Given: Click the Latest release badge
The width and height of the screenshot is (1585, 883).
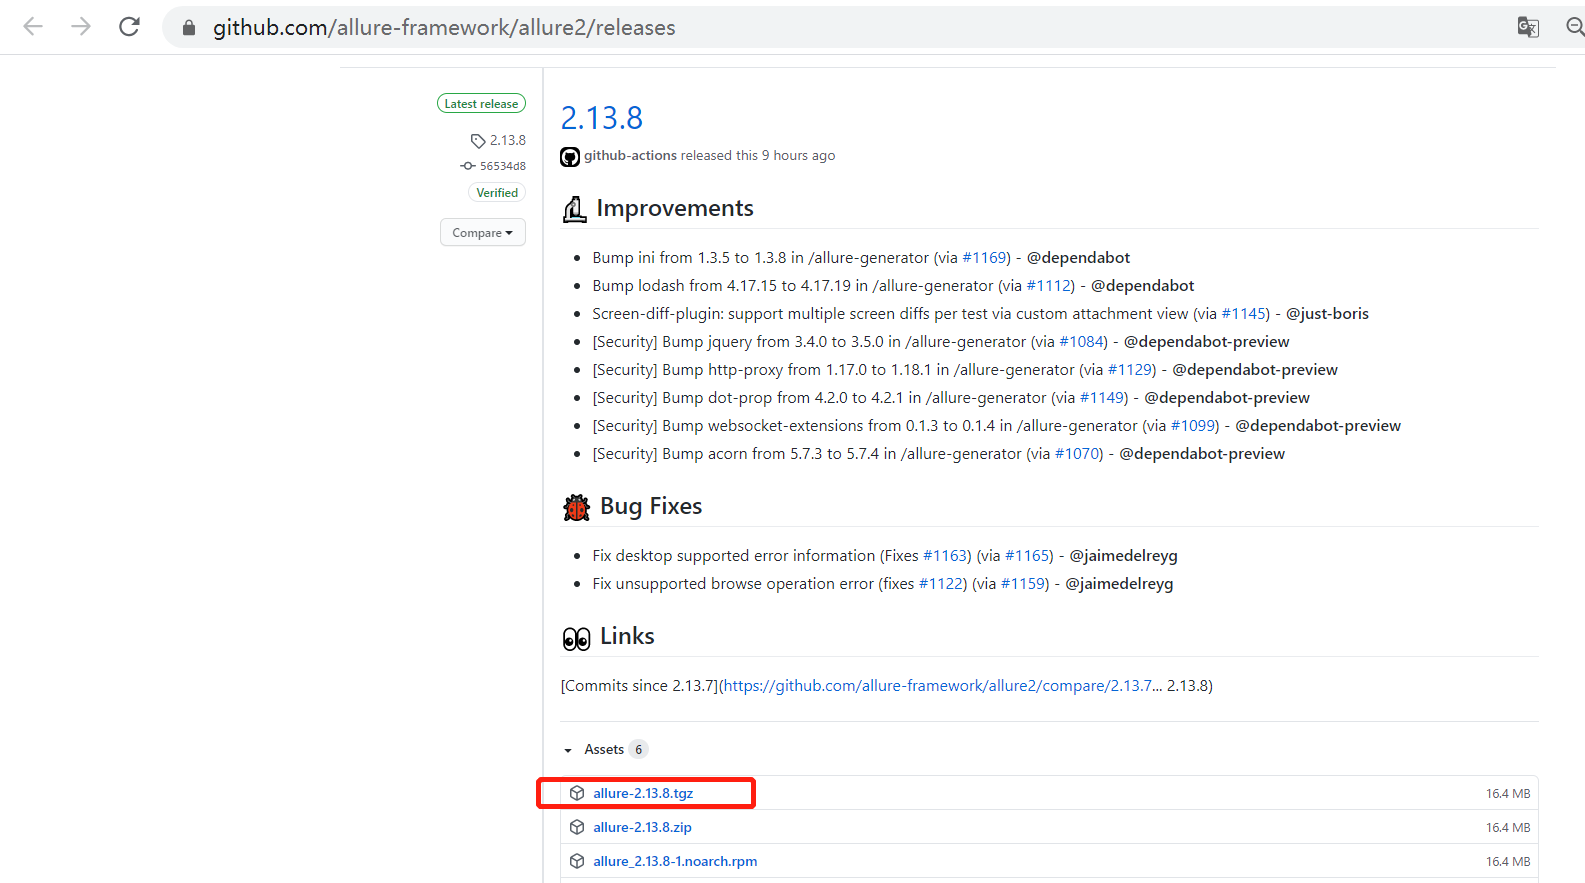Looking at the screenshot, I should (x=481, y=103).
